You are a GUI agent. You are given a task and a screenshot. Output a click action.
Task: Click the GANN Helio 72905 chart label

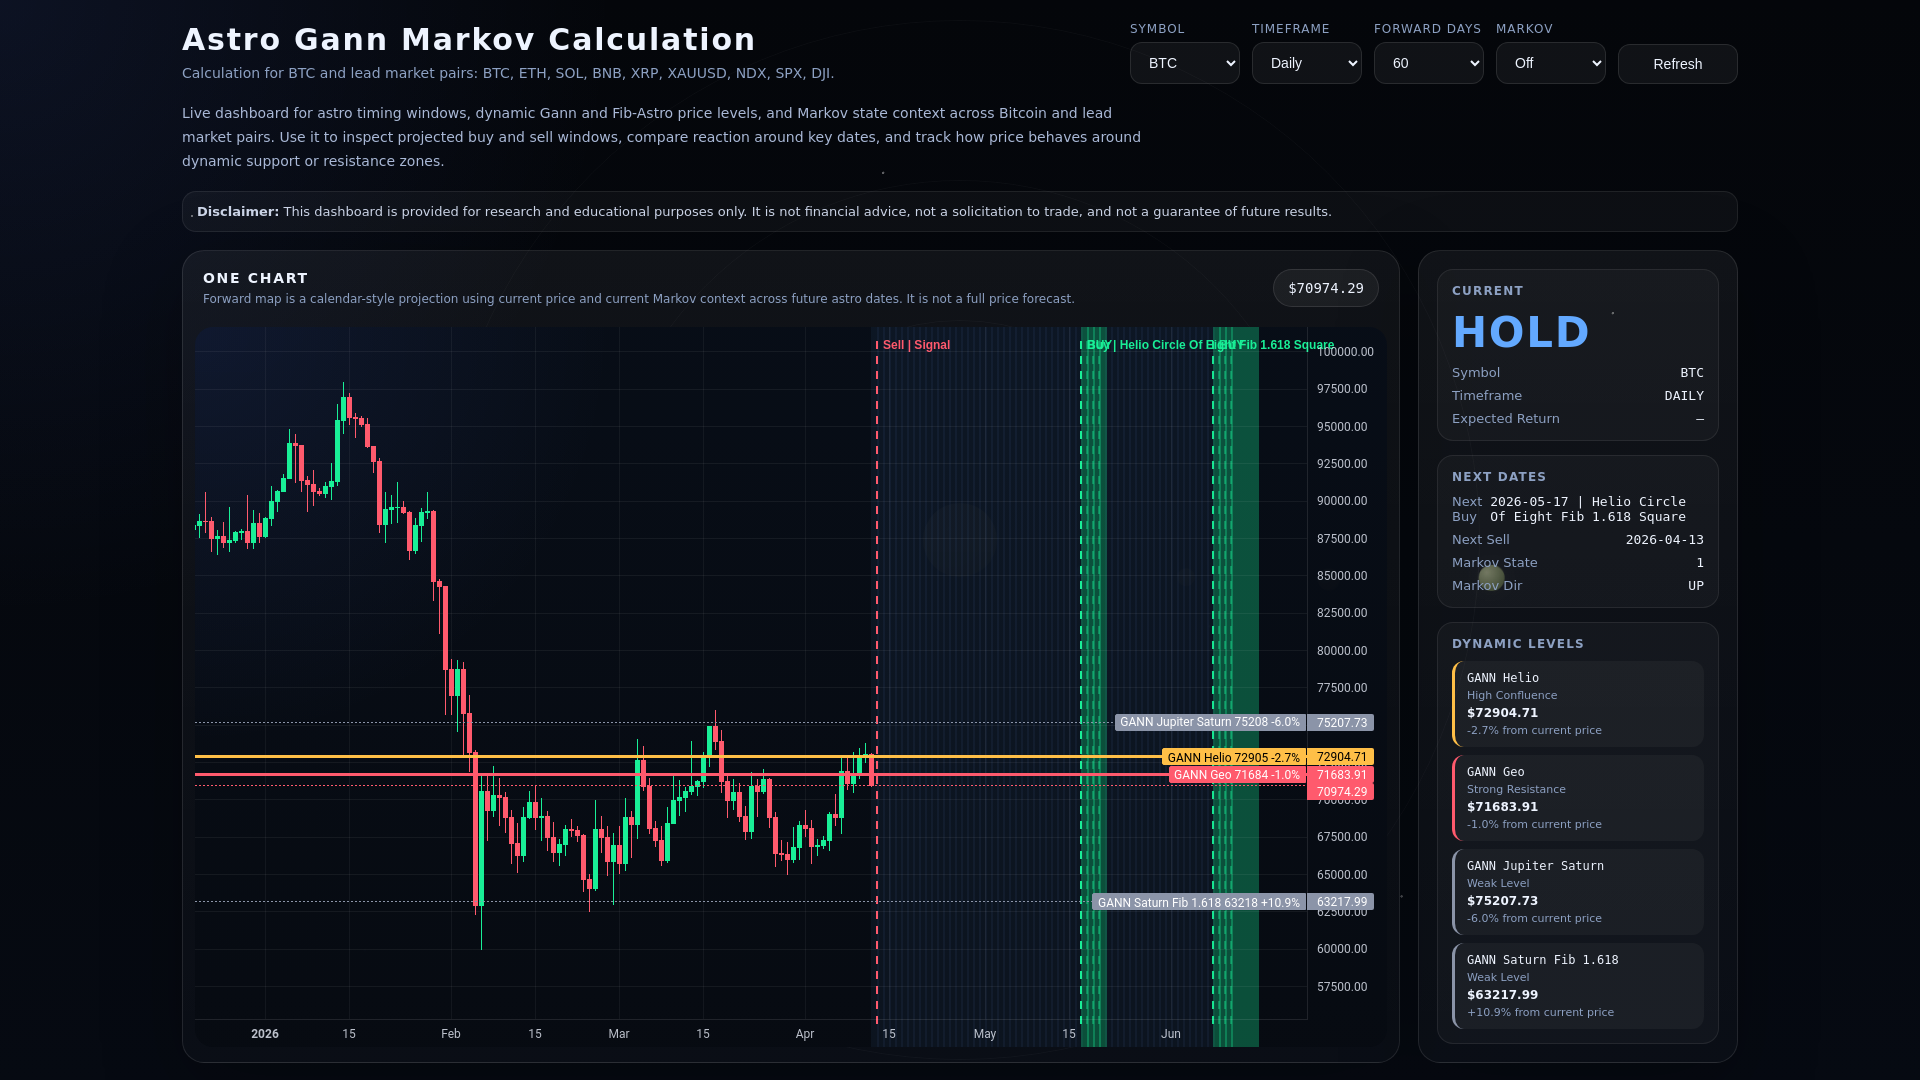click(1233, 758)
